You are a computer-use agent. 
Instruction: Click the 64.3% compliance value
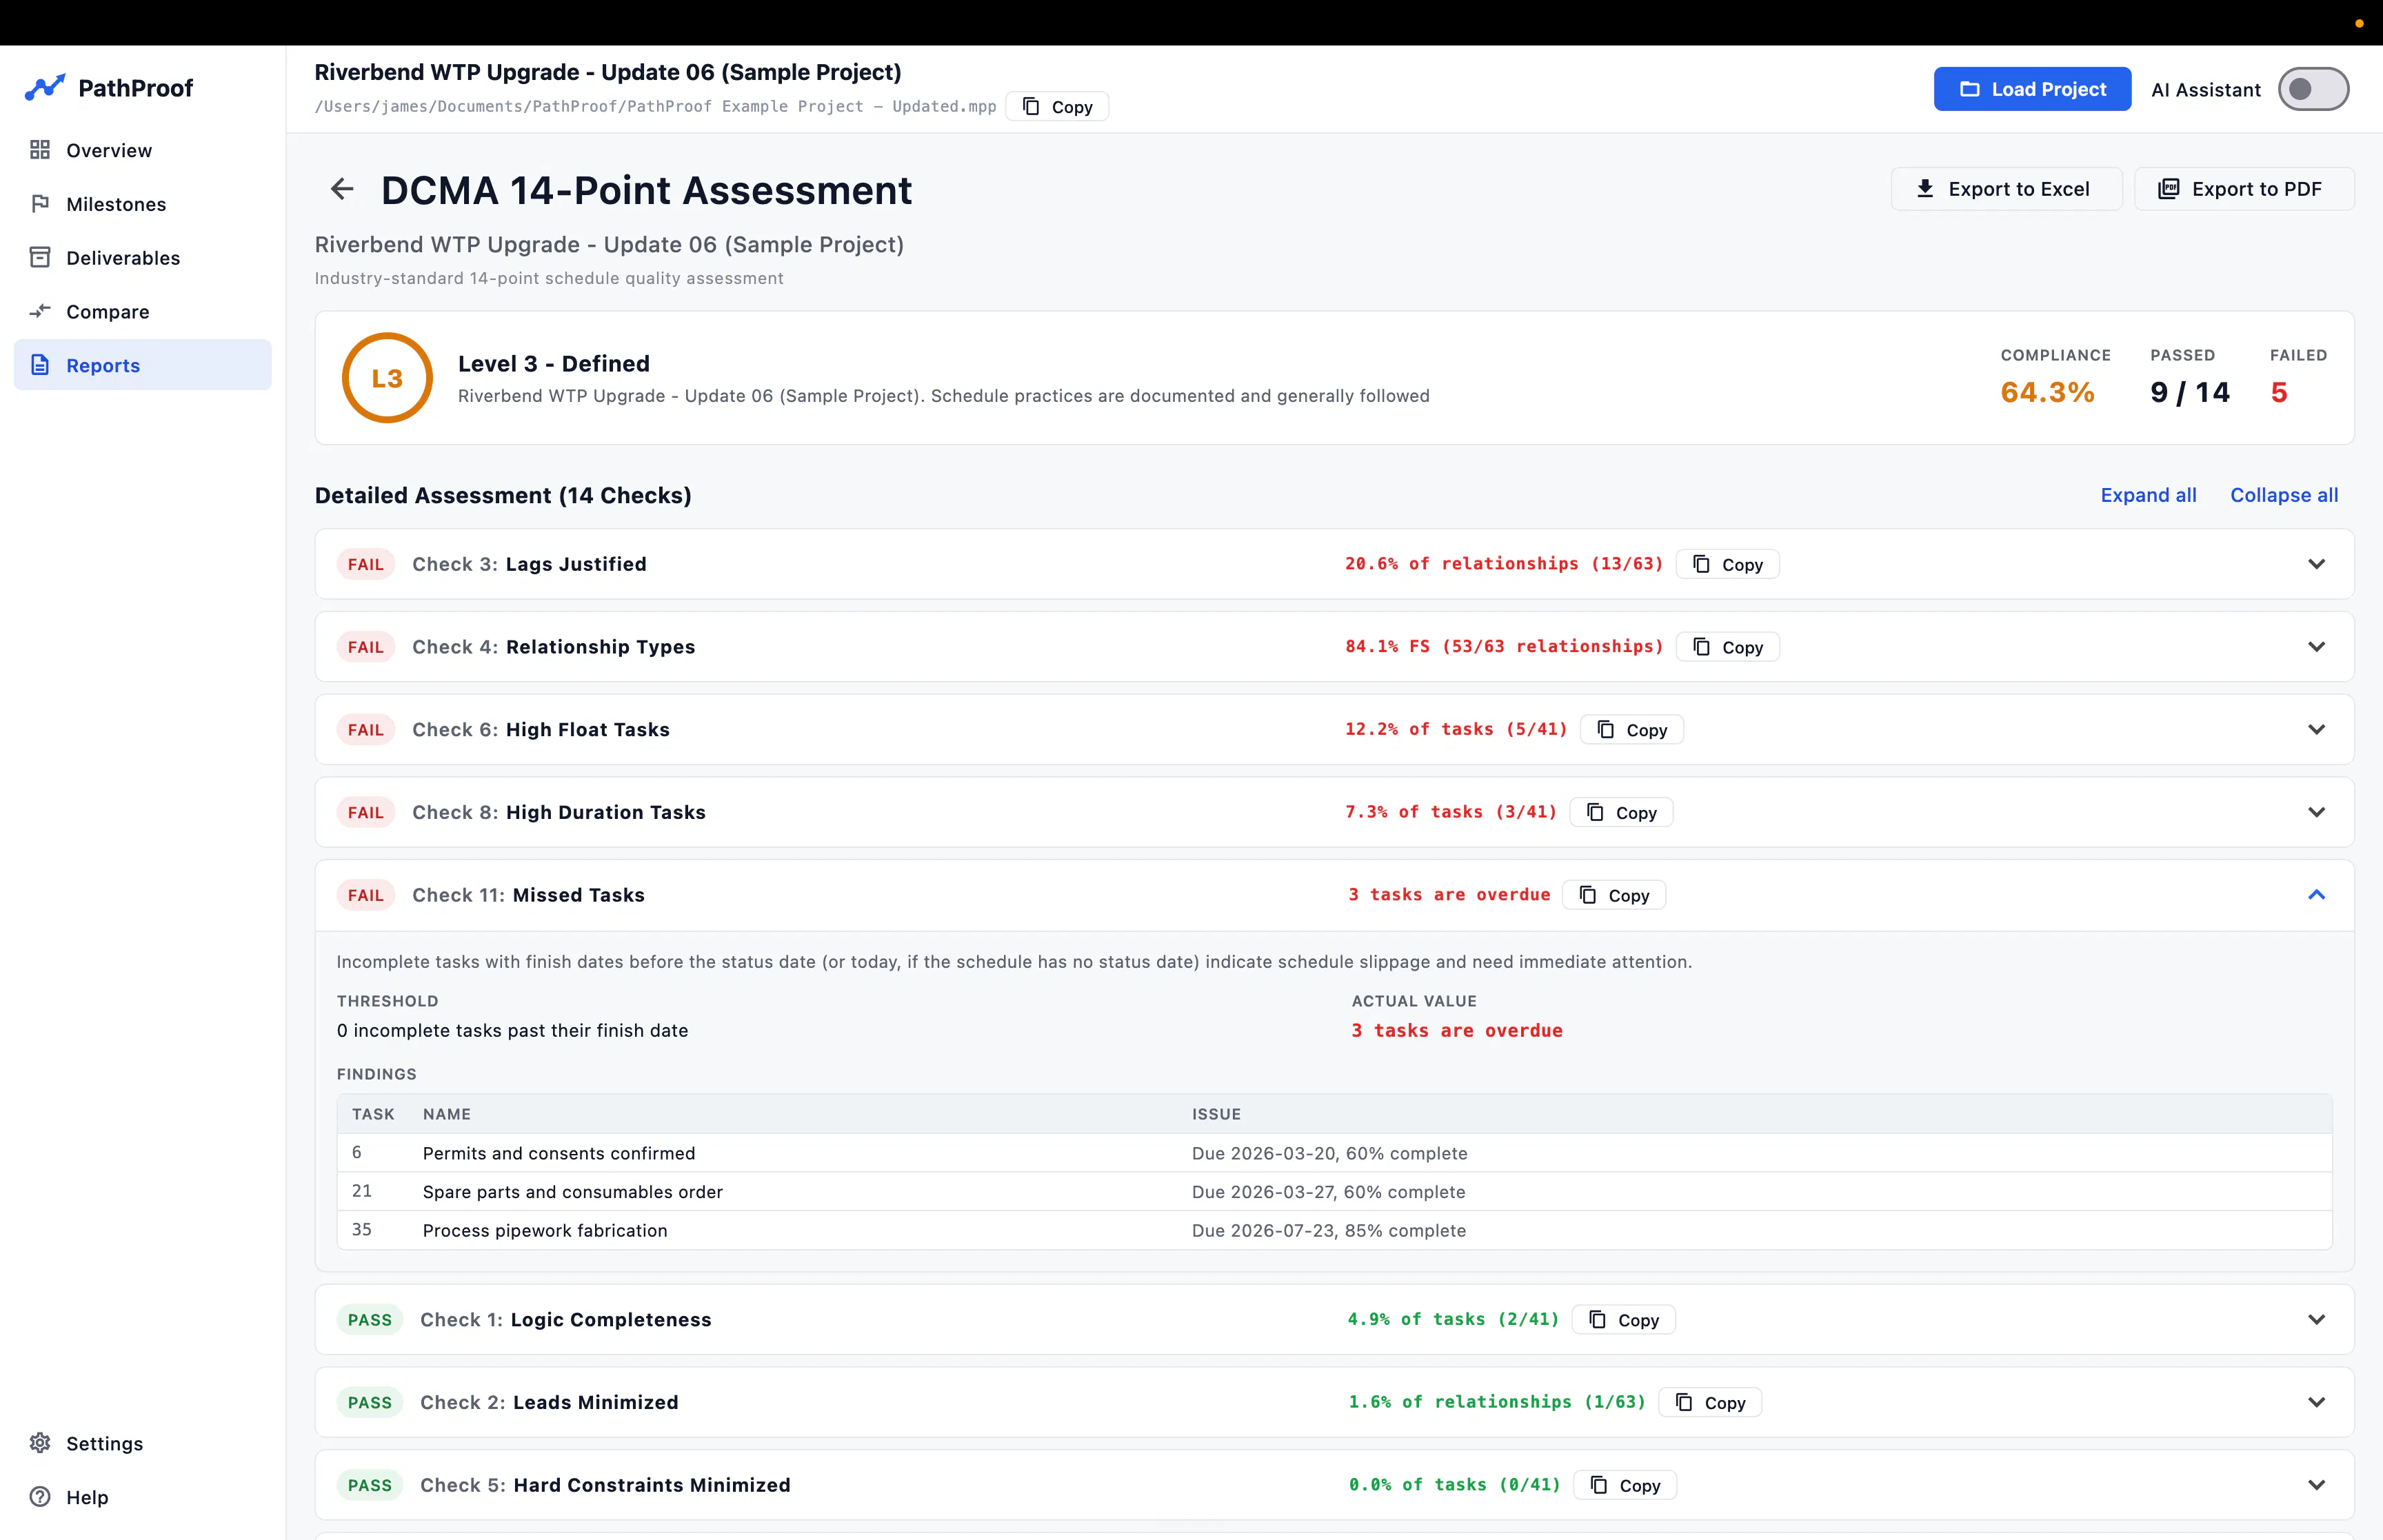[2047, 392]
